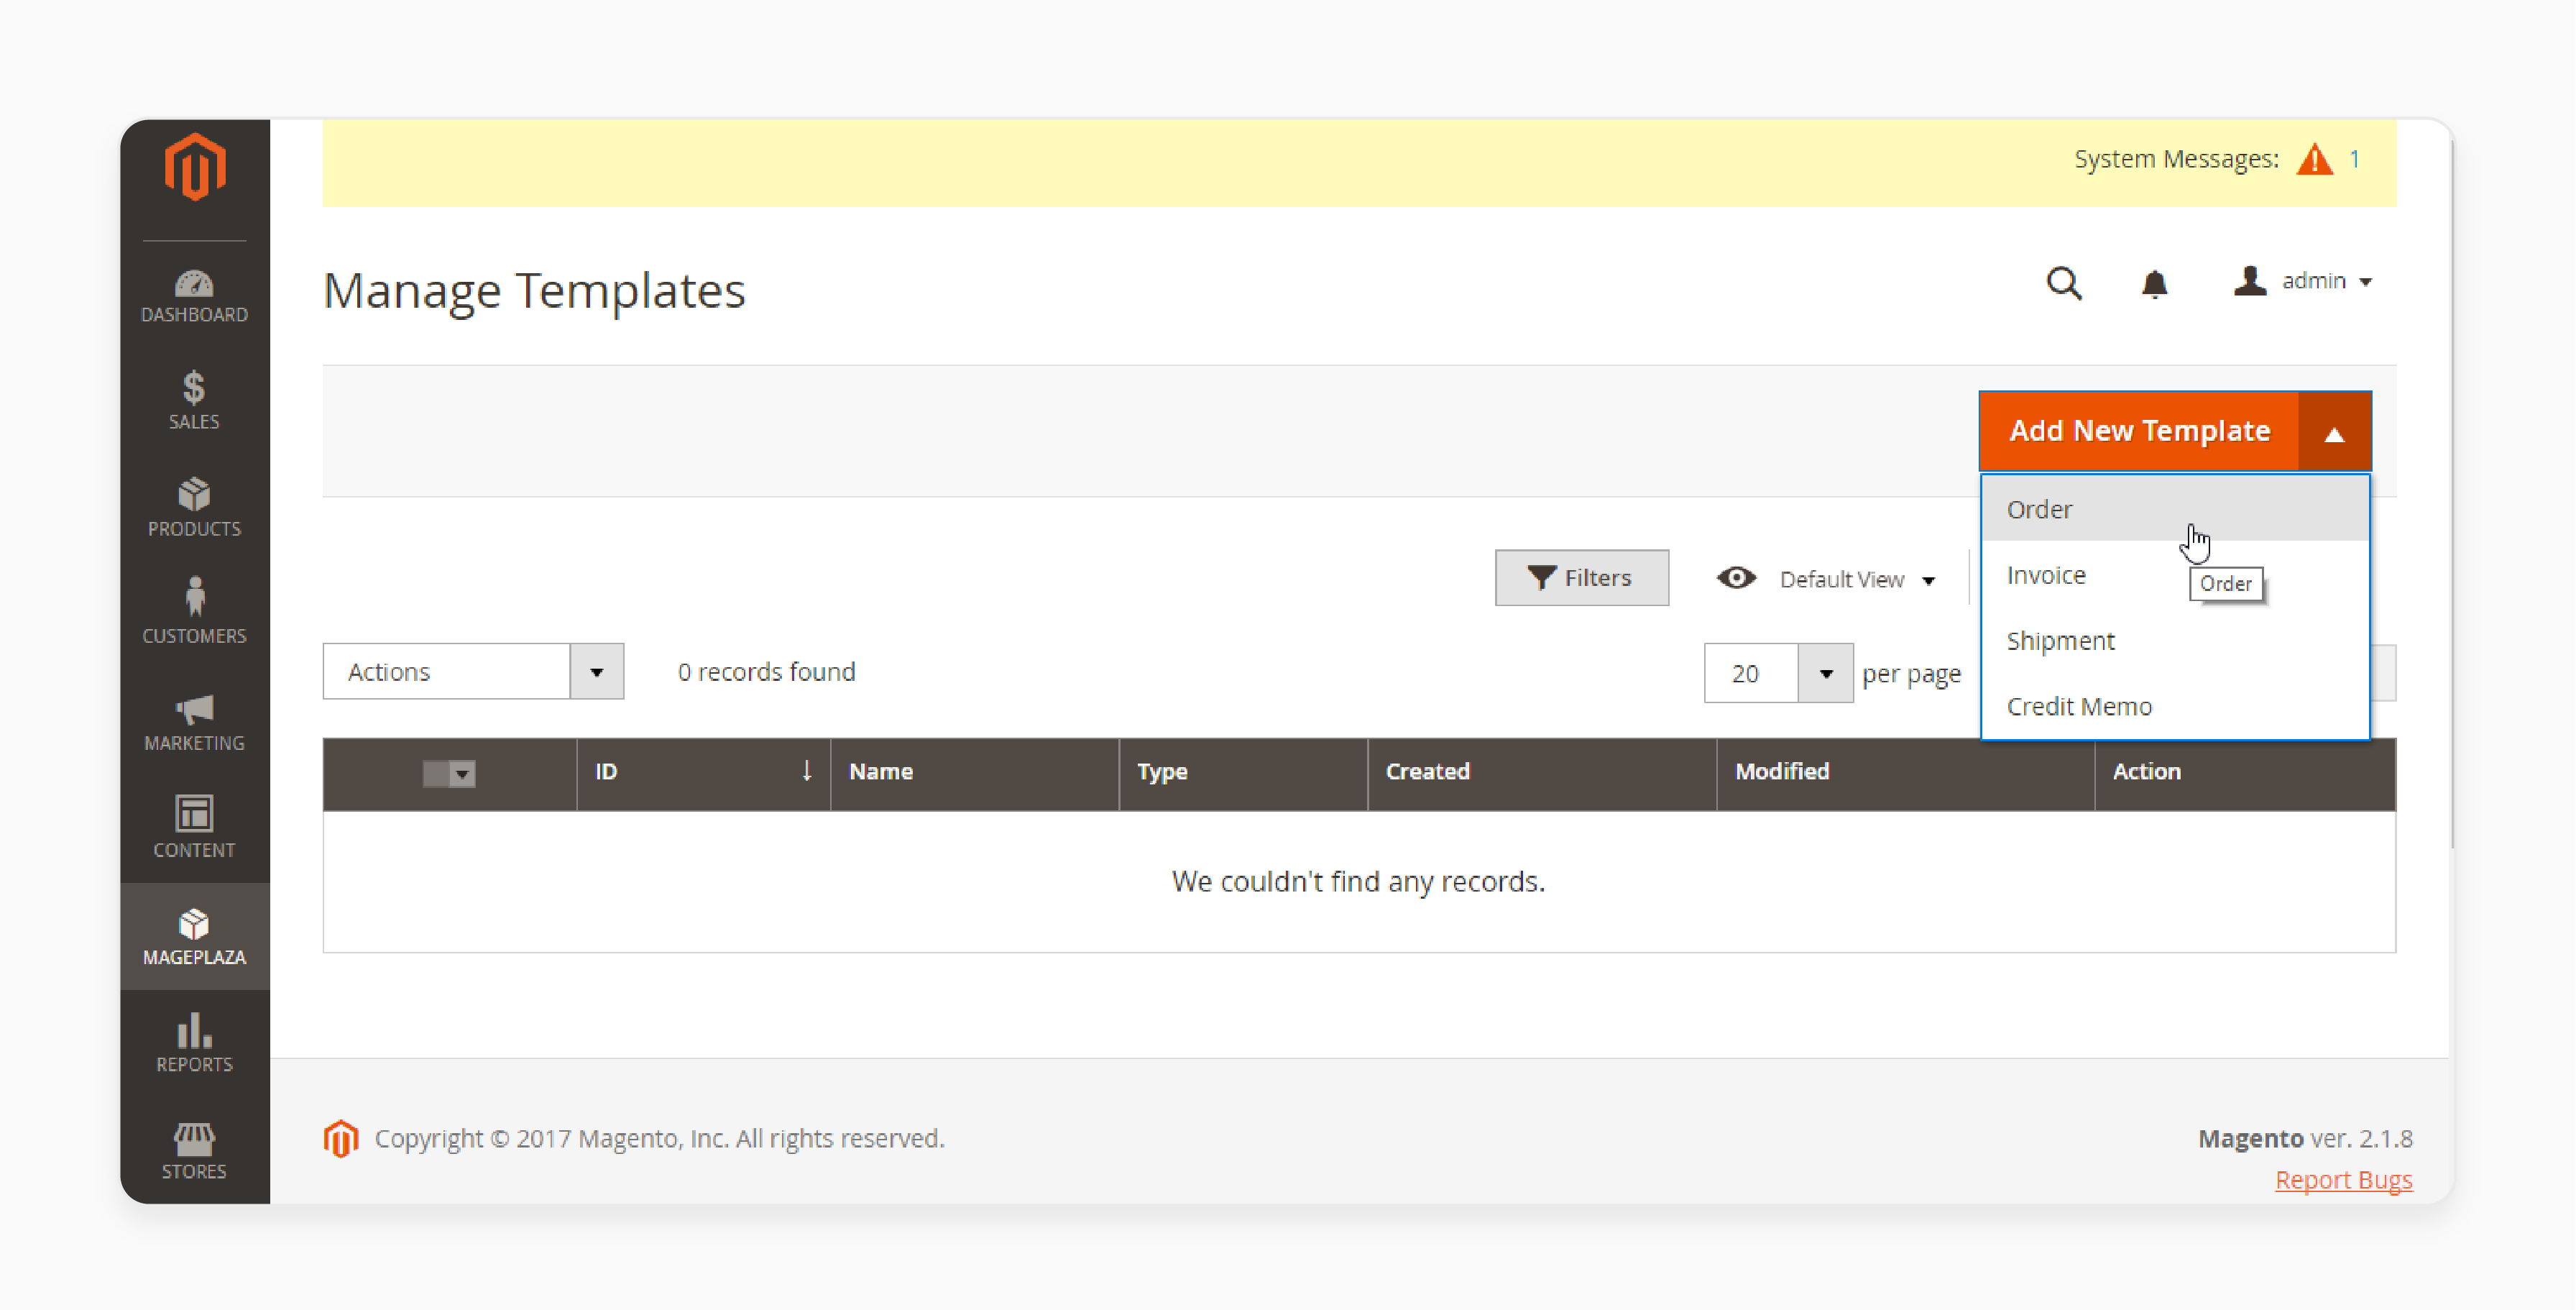
Task: Open the Marketing menu in sidebar
Action: point(194,722)
